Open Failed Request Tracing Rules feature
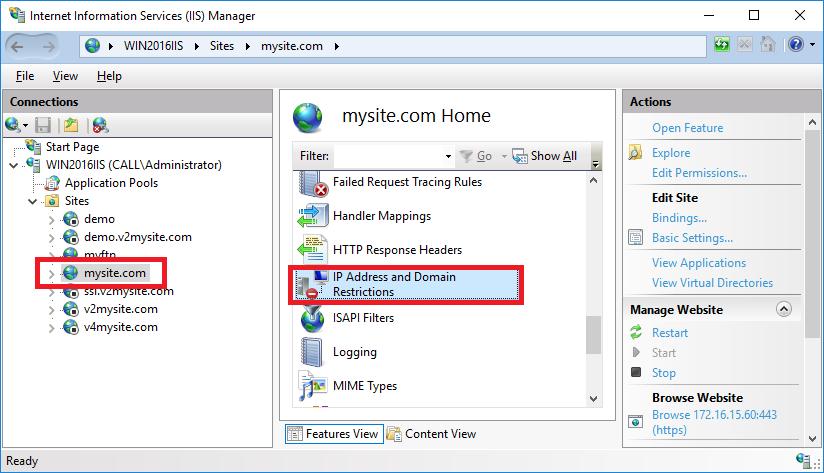The height and width of the screenshot is (473, 824). click(407, 182)
